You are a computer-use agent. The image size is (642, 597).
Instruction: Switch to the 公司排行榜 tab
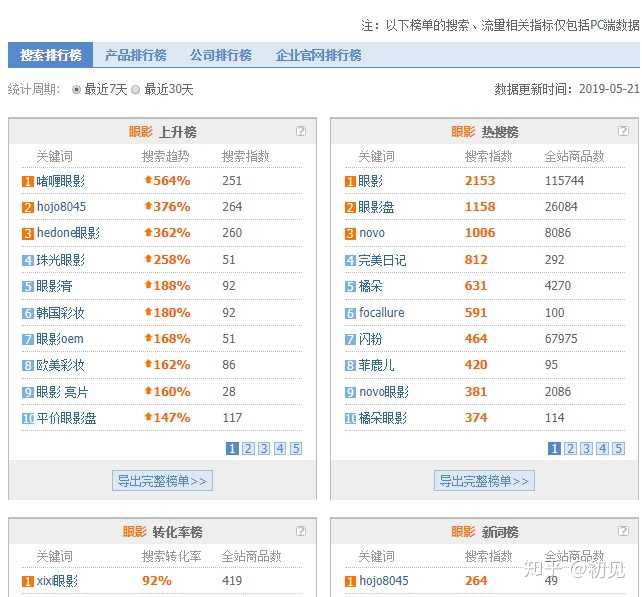click(x=221, y=55)
